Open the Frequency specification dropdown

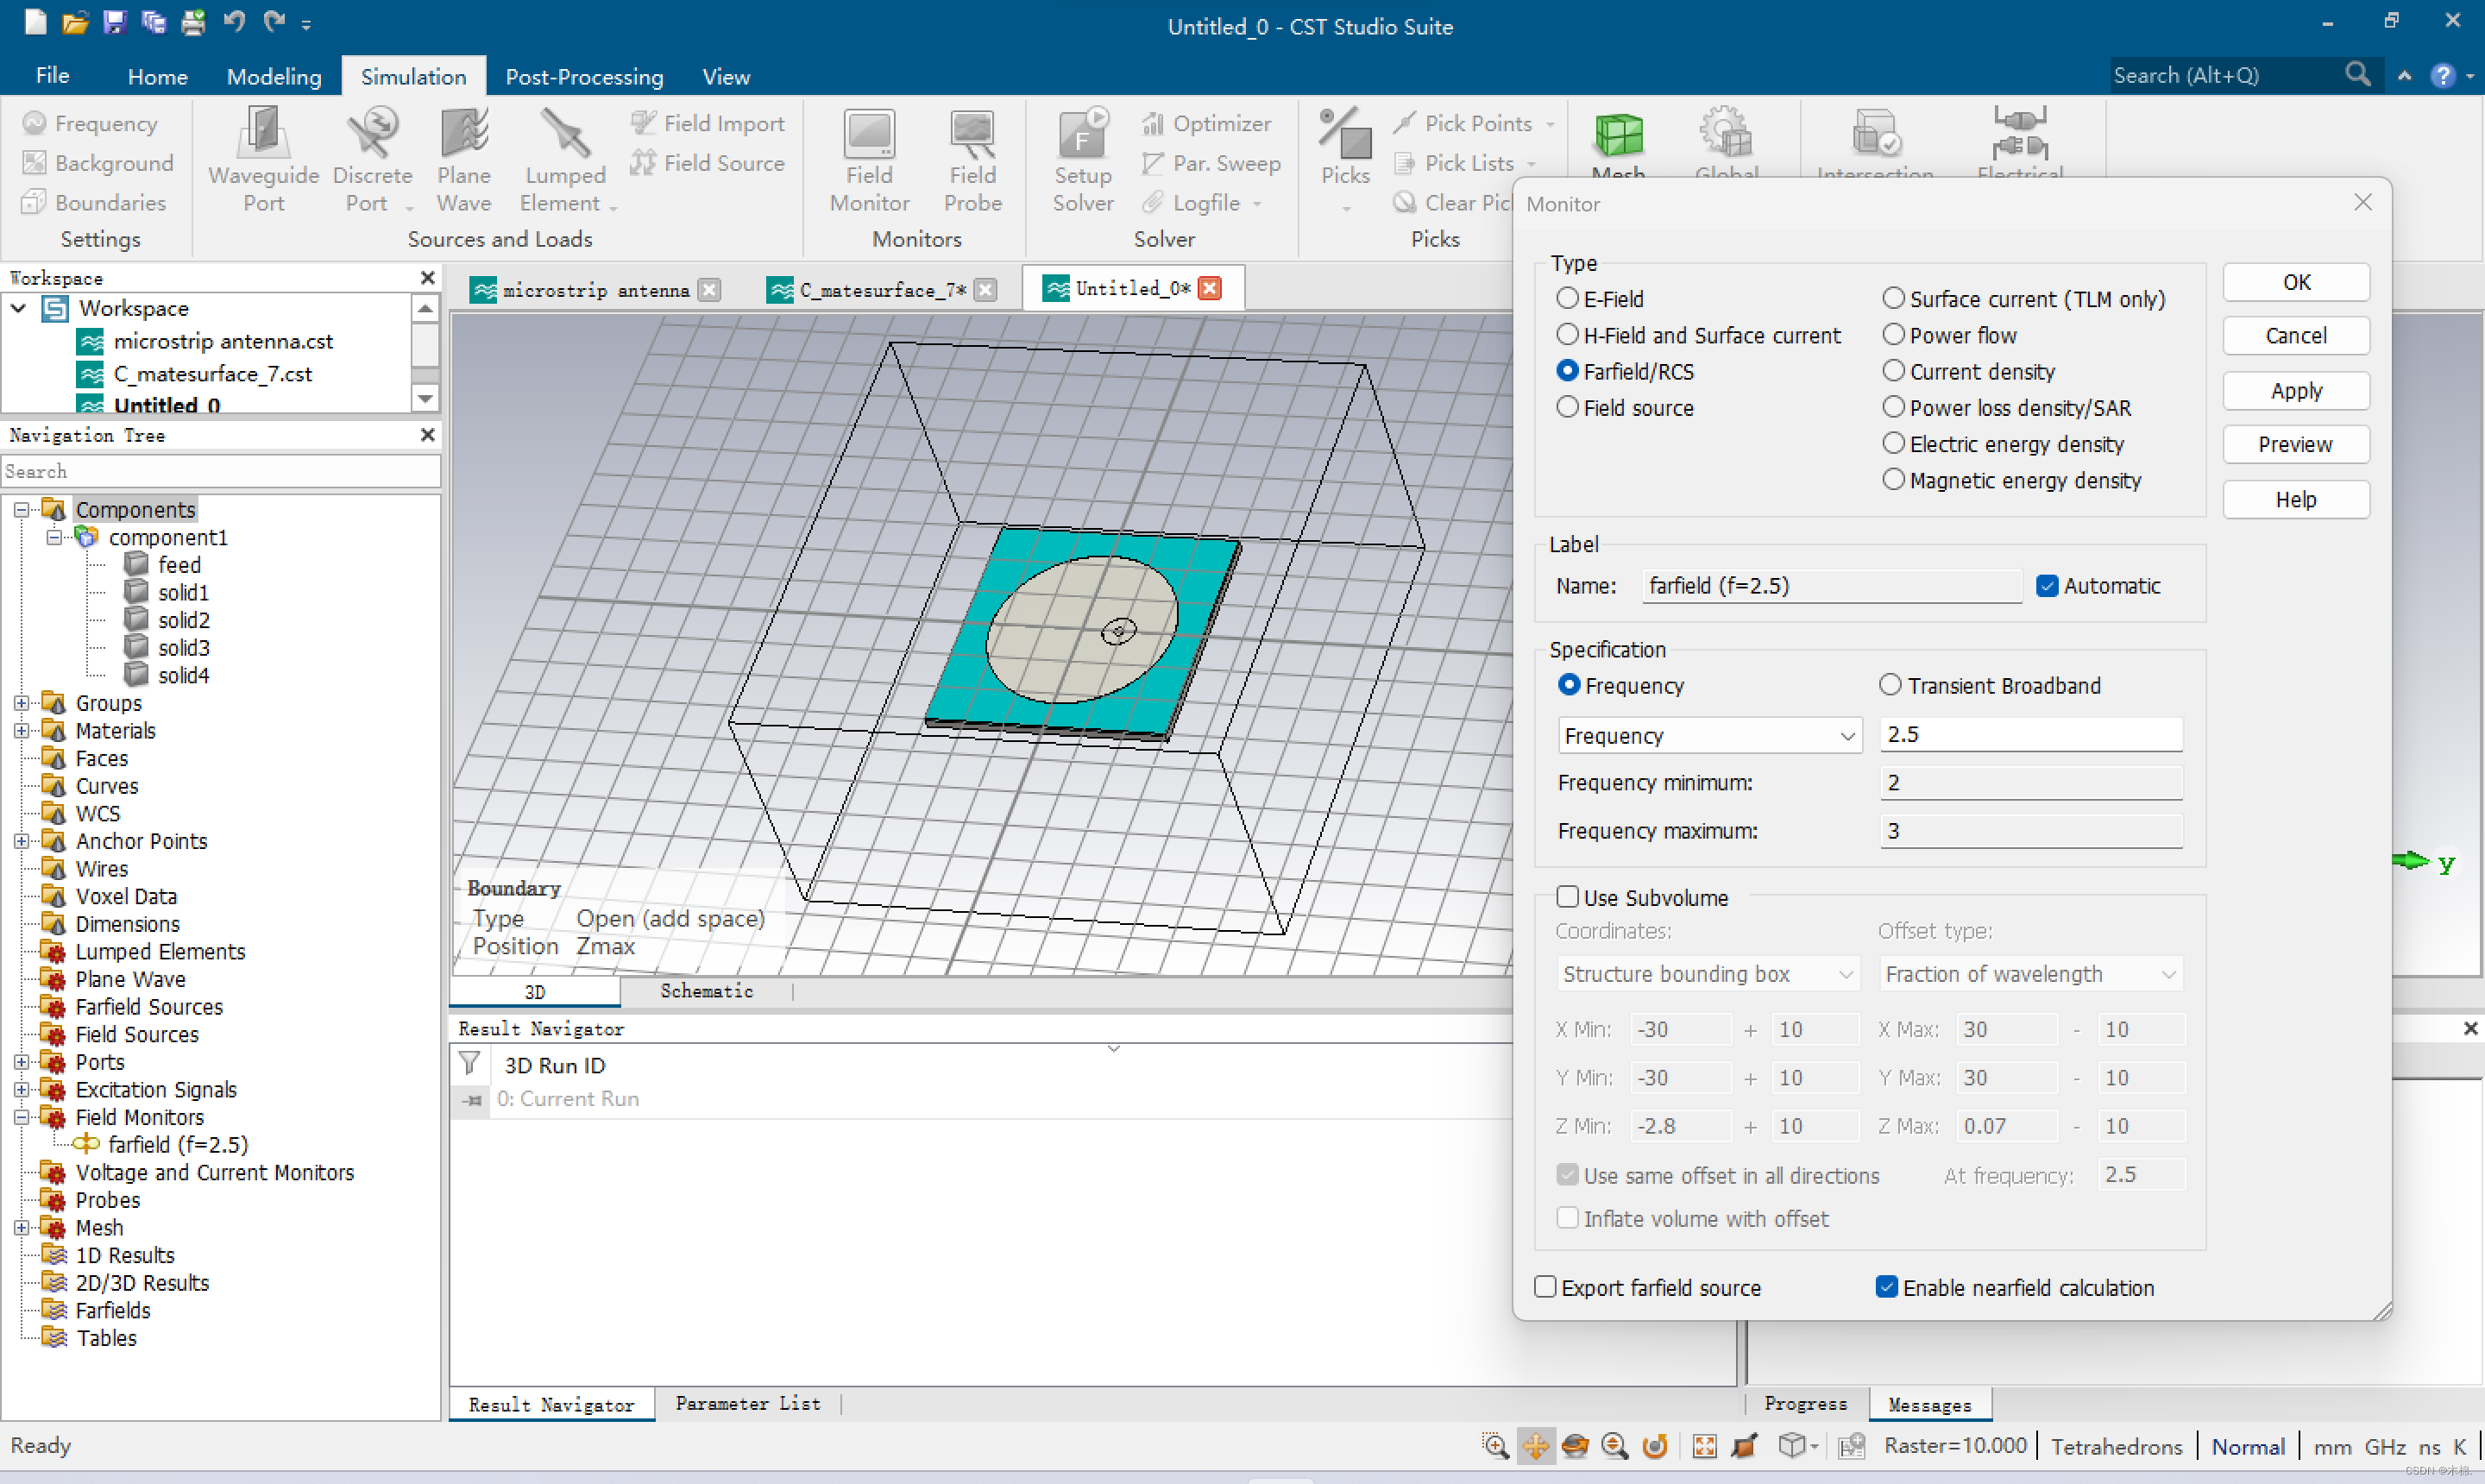point(1709,736)
